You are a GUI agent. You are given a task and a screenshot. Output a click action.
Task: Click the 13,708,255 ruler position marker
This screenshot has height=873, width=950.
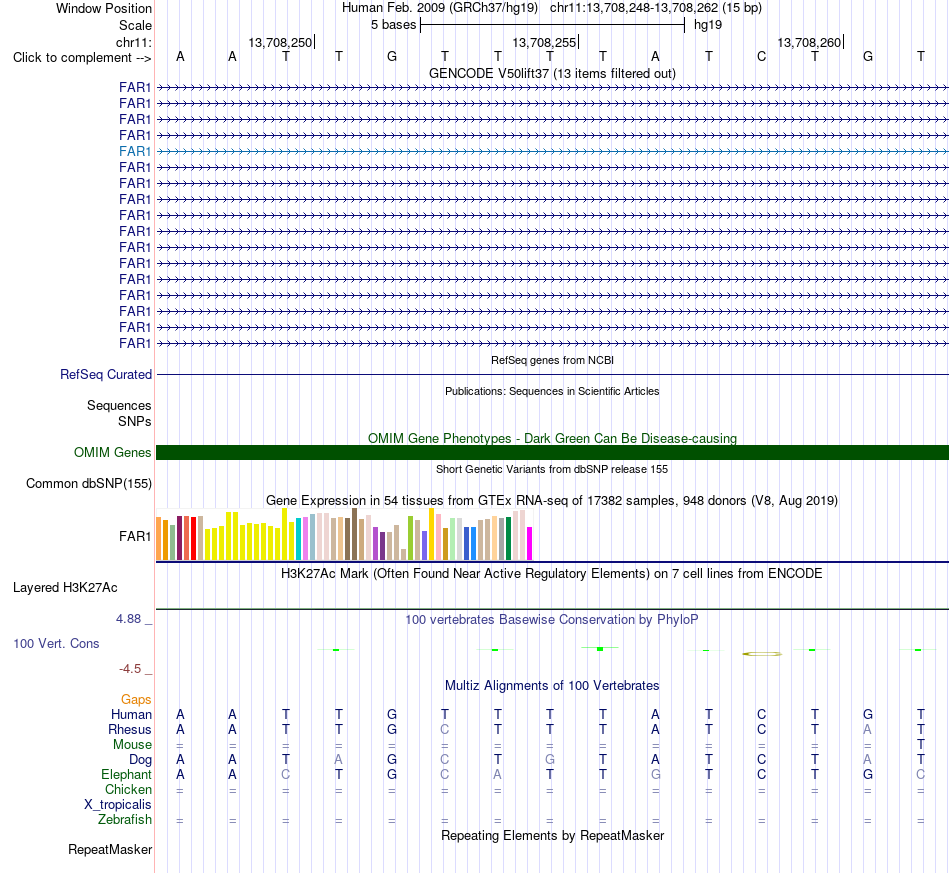tap(545, 42)
